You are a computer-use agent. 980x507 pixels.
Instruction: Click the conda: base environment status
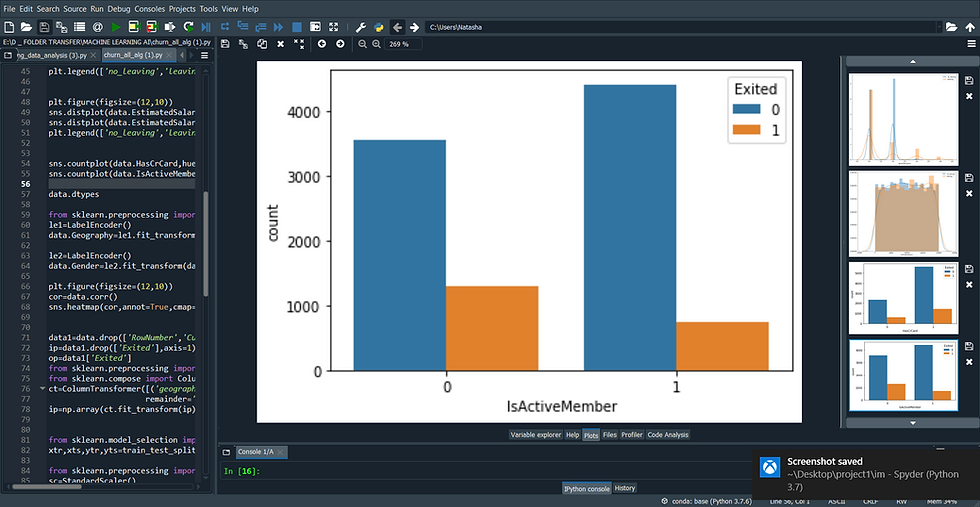pyautogui.click(x=705, y=501)
